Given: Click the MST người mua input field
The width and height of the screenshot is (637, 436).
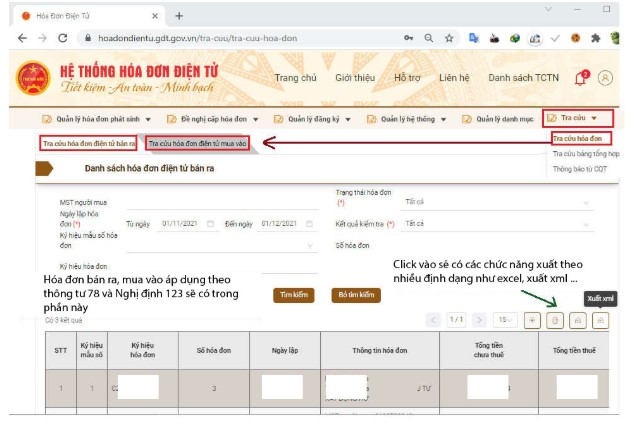Looking at the screenshot, I should pos(222,202).
